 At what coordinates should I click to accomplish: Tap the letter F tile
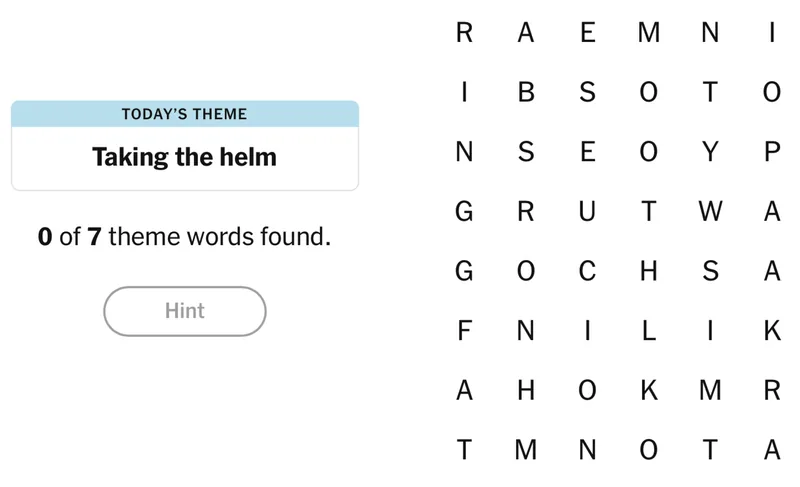pos(464,331)
